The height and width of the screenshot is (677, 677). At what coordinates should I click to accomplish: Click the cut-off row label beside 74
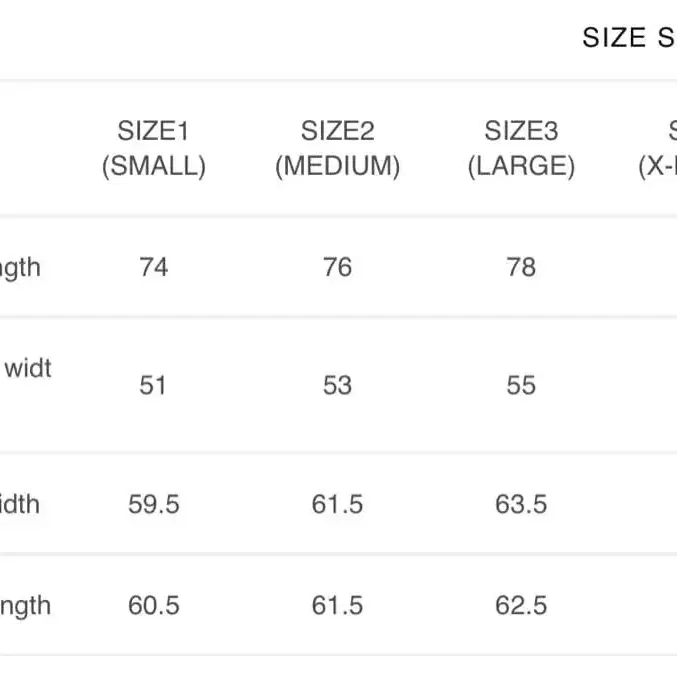coord(20,267)
